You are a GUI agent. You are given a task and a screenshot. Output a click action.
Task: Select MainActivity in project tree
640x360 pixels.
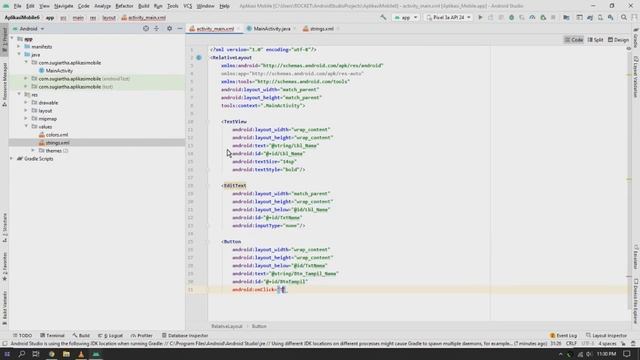59,71
